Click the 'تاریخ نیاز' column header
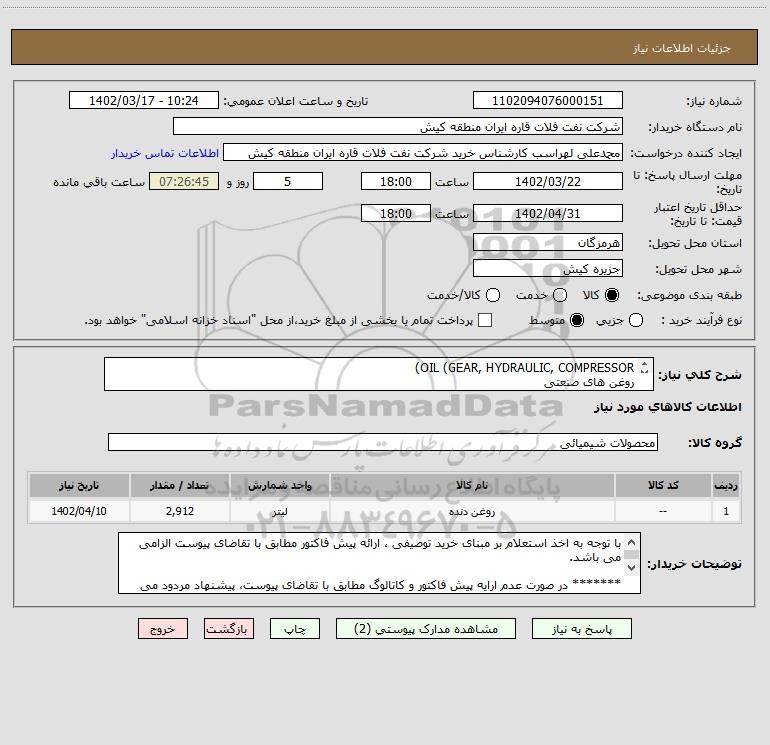The image size is (770, 745). (x=79, y=485)
